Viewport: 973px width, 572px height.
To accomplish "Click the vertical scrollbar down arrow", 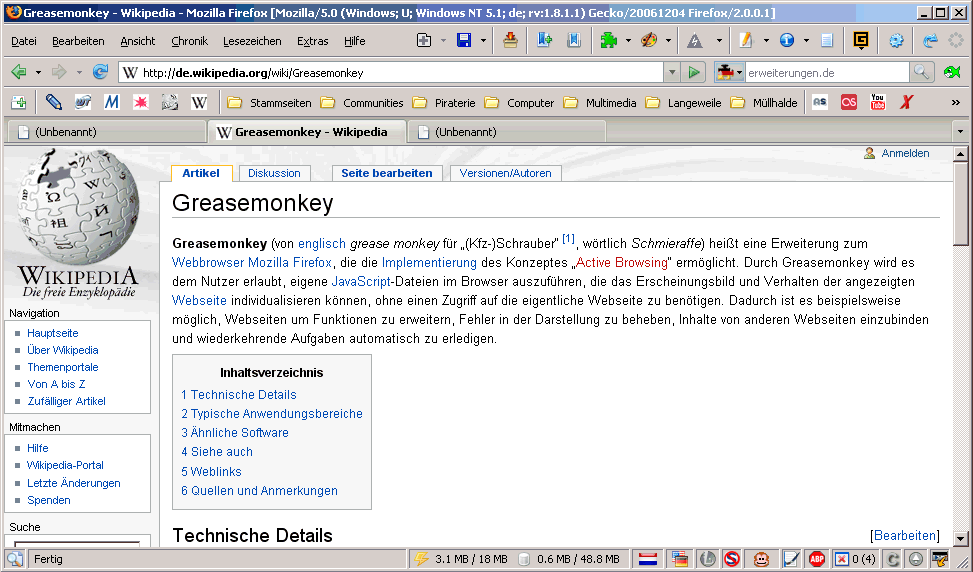I will coord(961,538).
